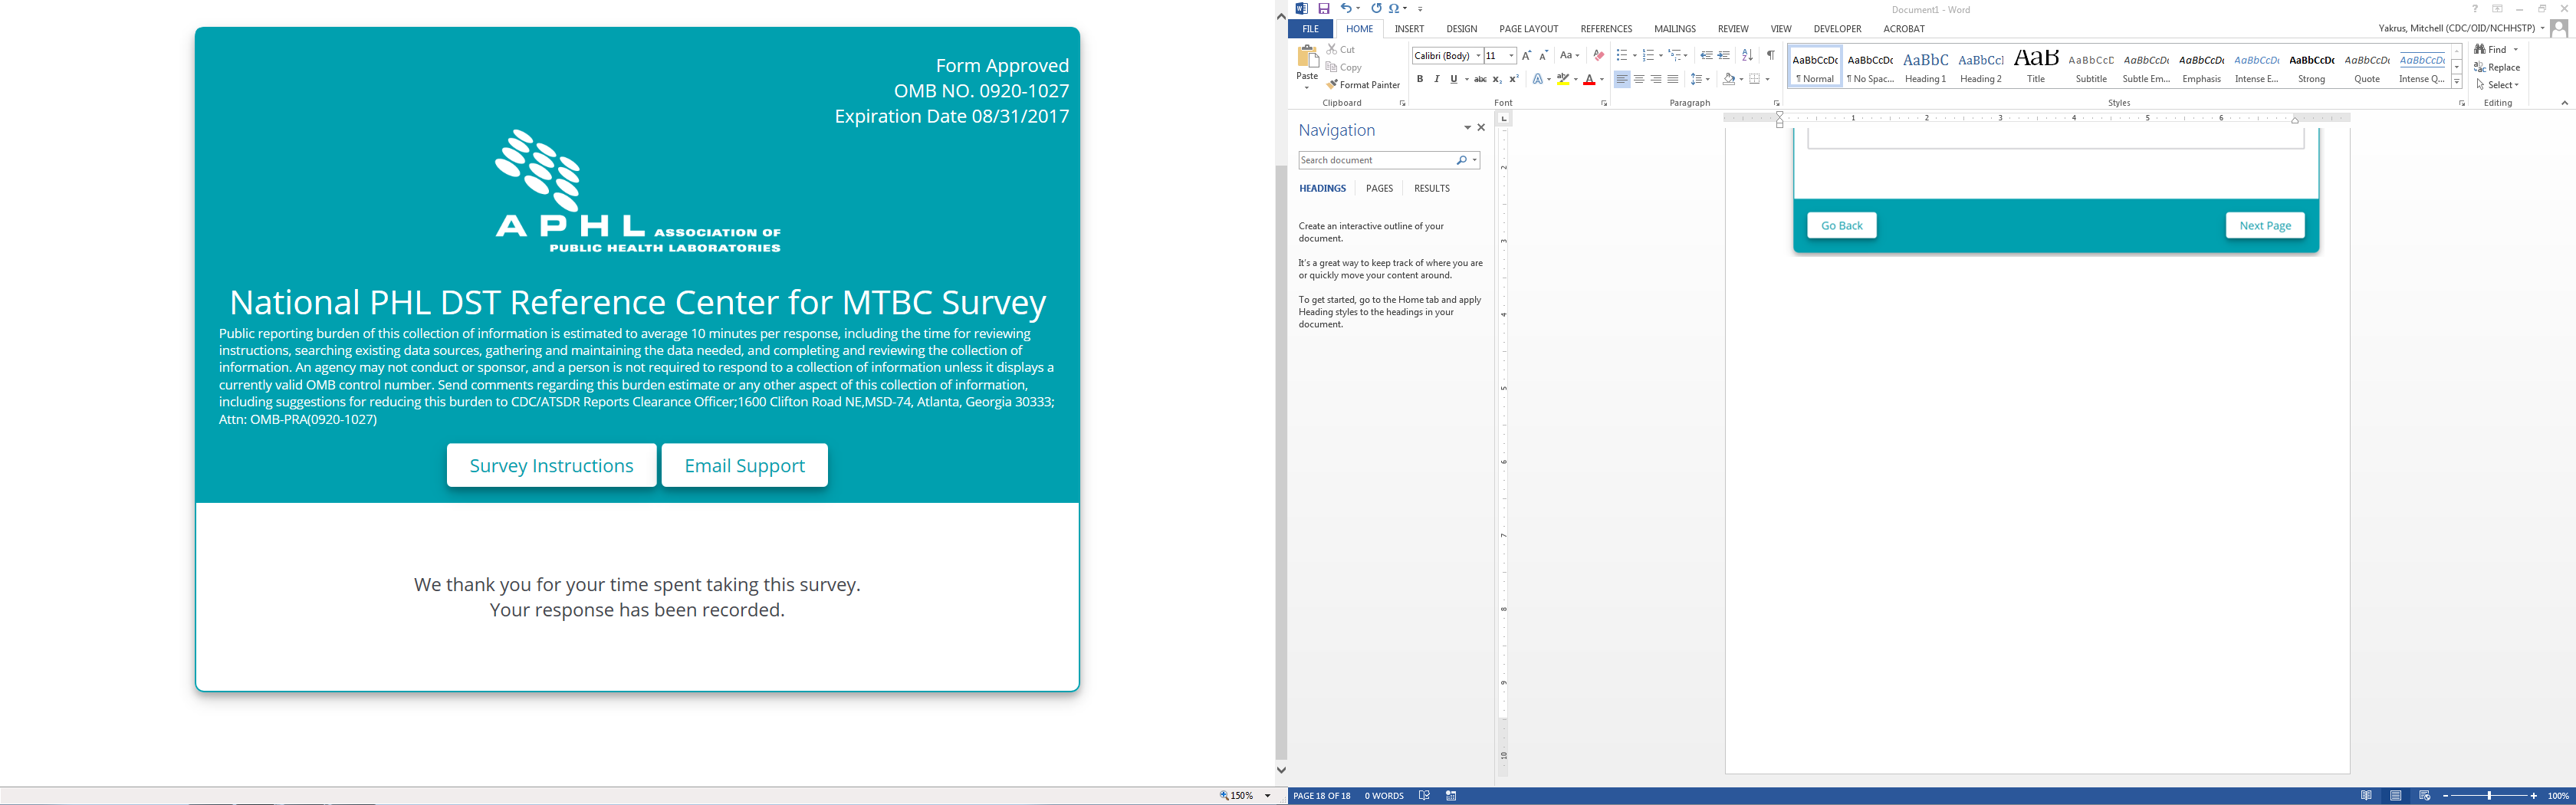Image resolution: width=2576 pixels, height=805 pixels.
Task: Show the PAGES tab in Navigation pane
Action: (1379, 188)
